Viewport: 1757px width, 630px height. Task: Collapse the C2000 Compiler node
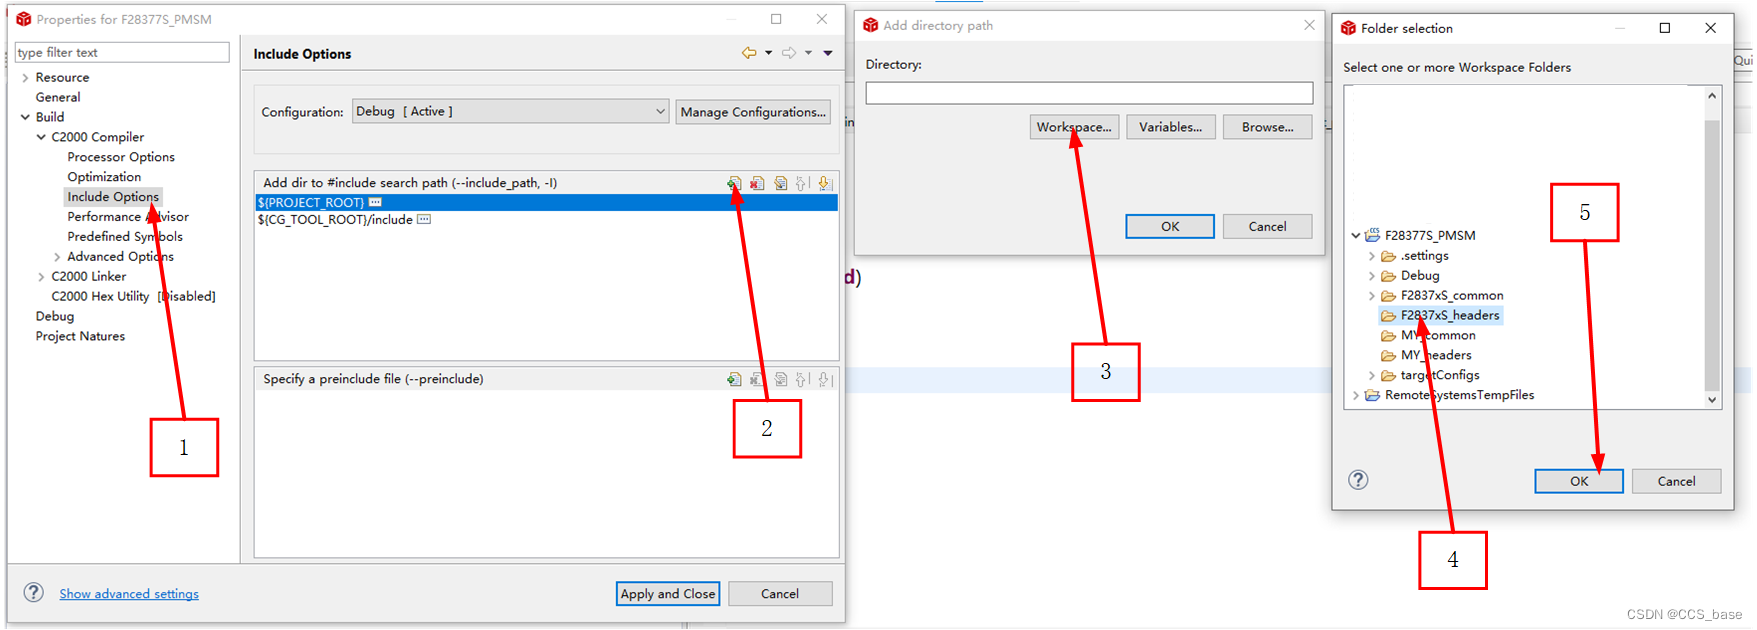pyautogui.click(x=41, y=137)
